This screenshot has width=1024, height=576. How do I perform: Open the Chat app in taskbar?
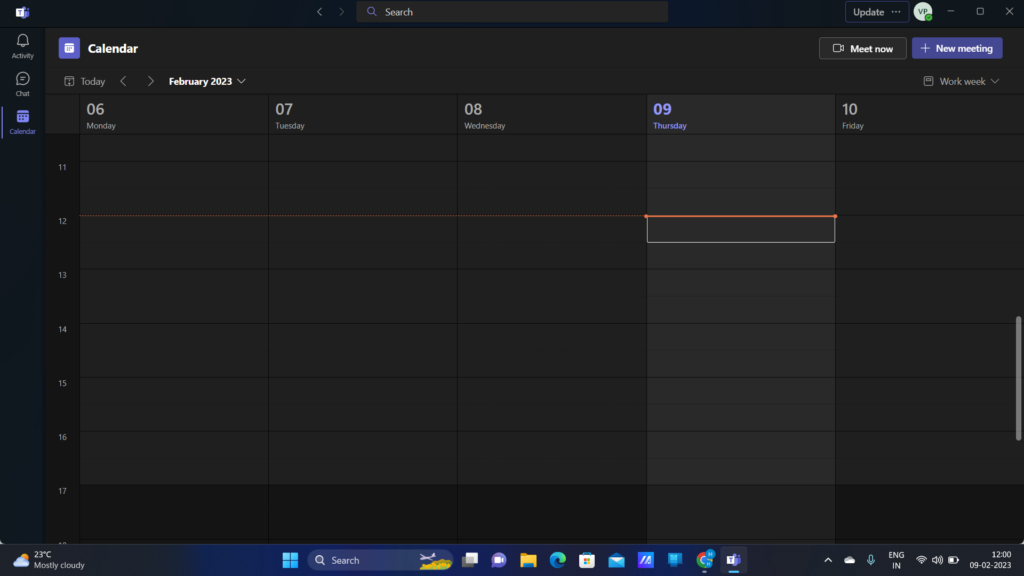click(499, 560)
